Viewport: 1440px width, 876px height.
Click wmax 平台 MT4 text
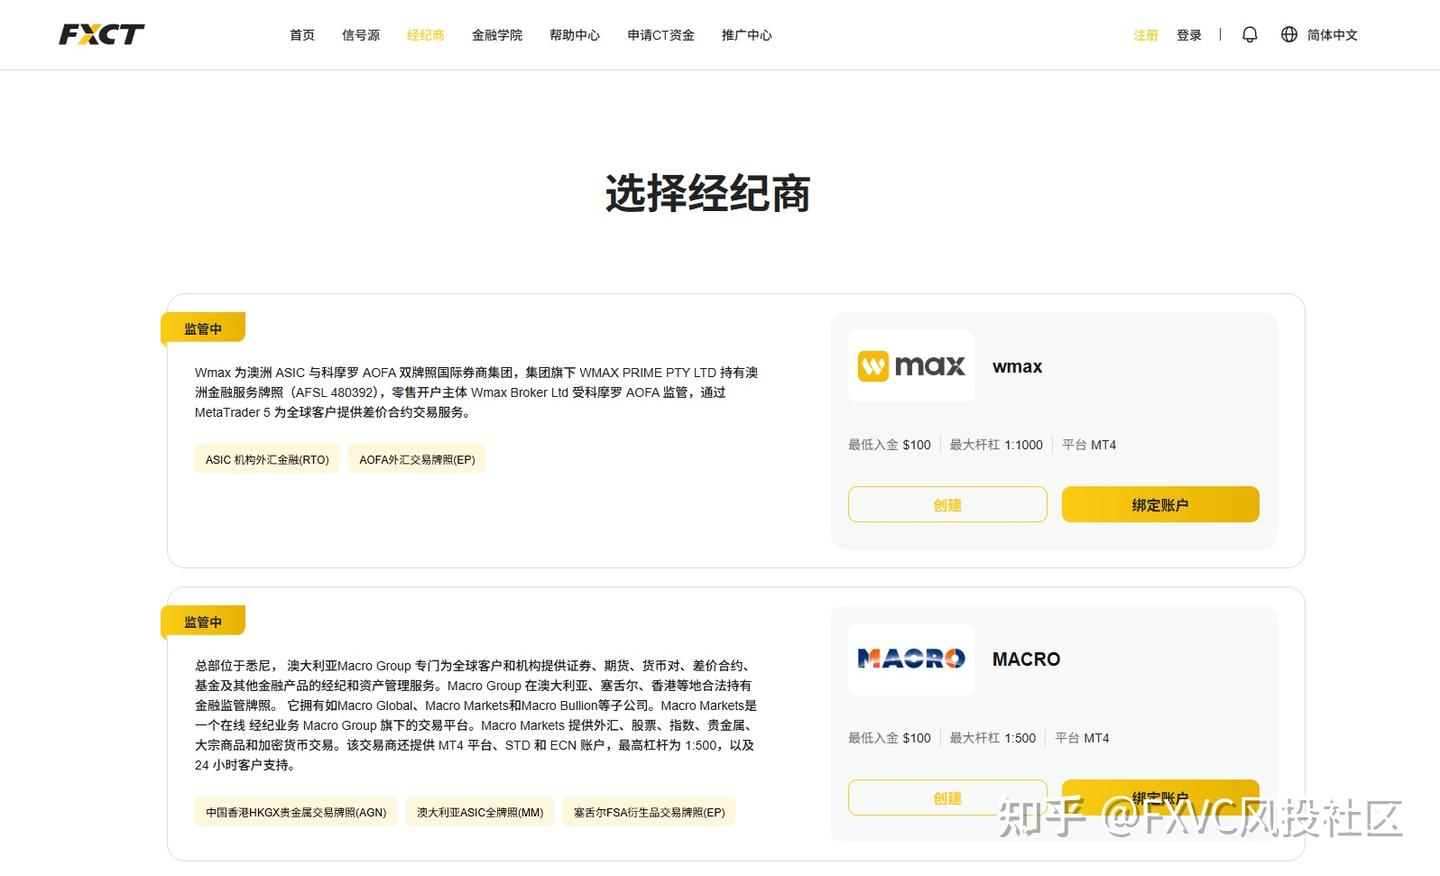1089,445
